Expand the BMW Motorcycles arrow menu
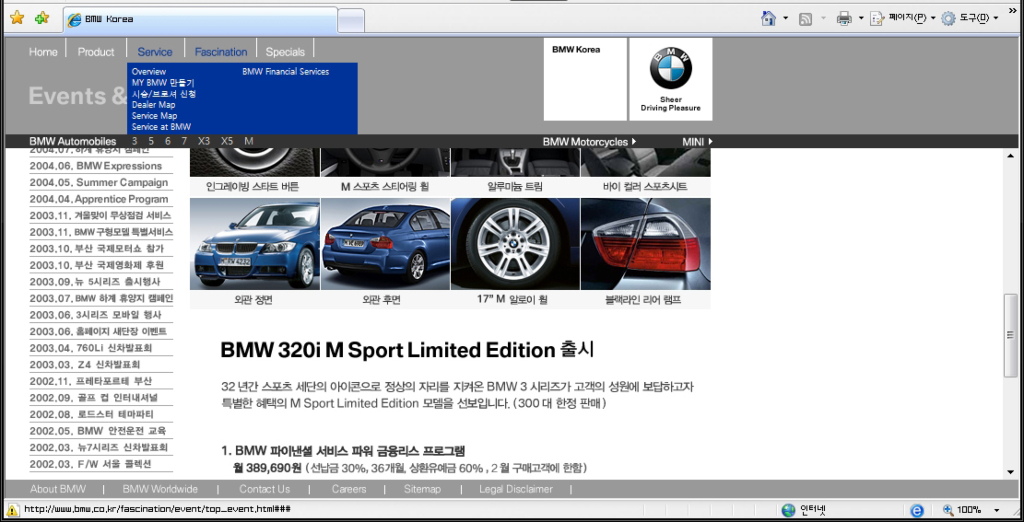Image resolution: width=1024 pixels, height=522 pixels. (x=634, y=141)
